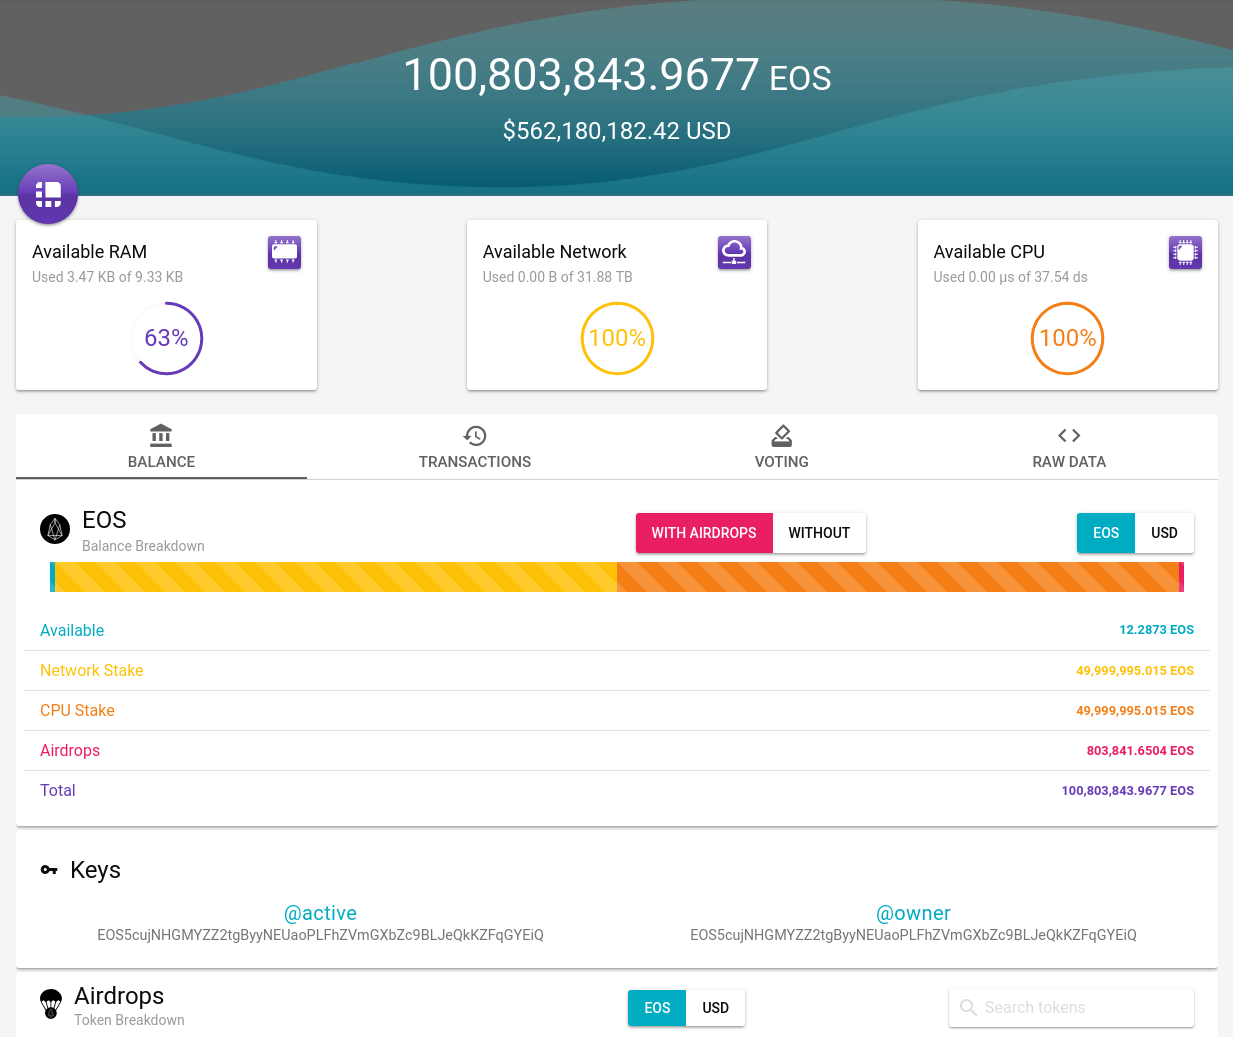1233x1037 pixels.
Task: Click the Network cloud icon
Action: (x=734, y=253)
